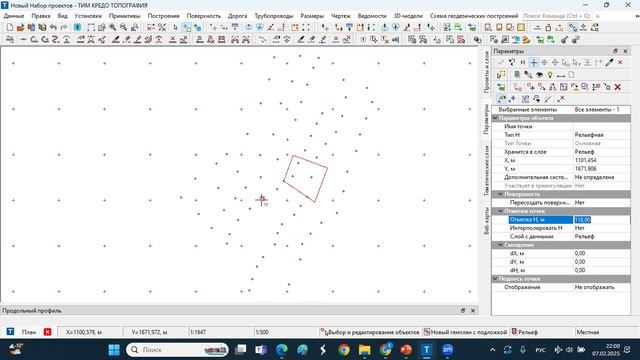Click the Windows Start button
Screen dimensions: 640x360
(114, 350)
